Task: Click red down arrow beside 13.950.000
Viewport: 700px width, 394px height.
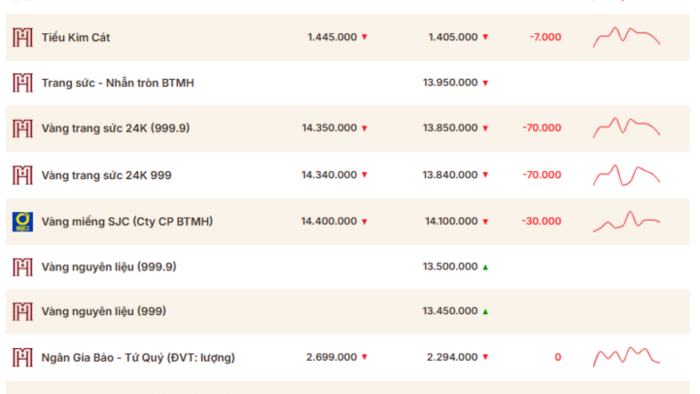Action: [x=485, y=83]
